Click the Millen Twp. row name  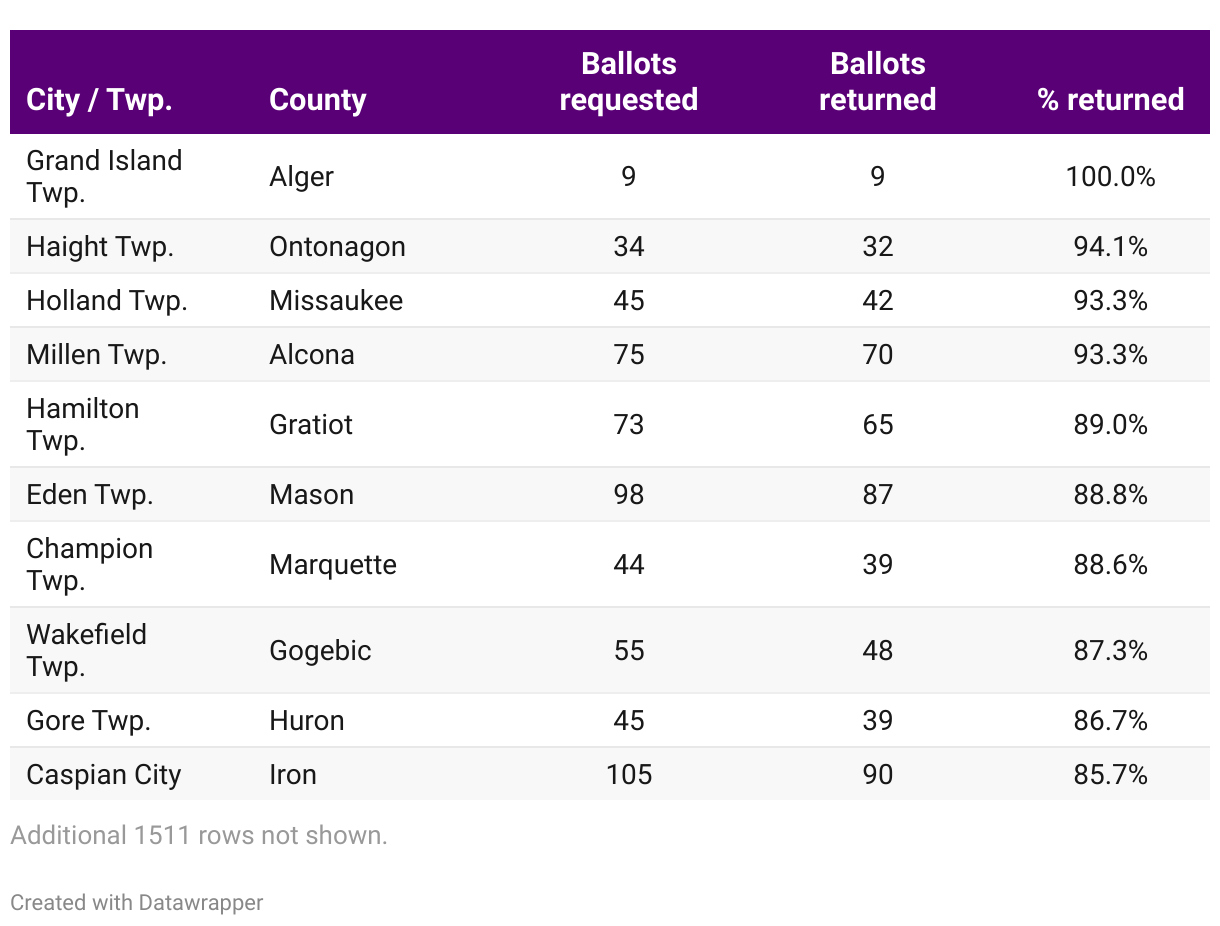[97, 355]
